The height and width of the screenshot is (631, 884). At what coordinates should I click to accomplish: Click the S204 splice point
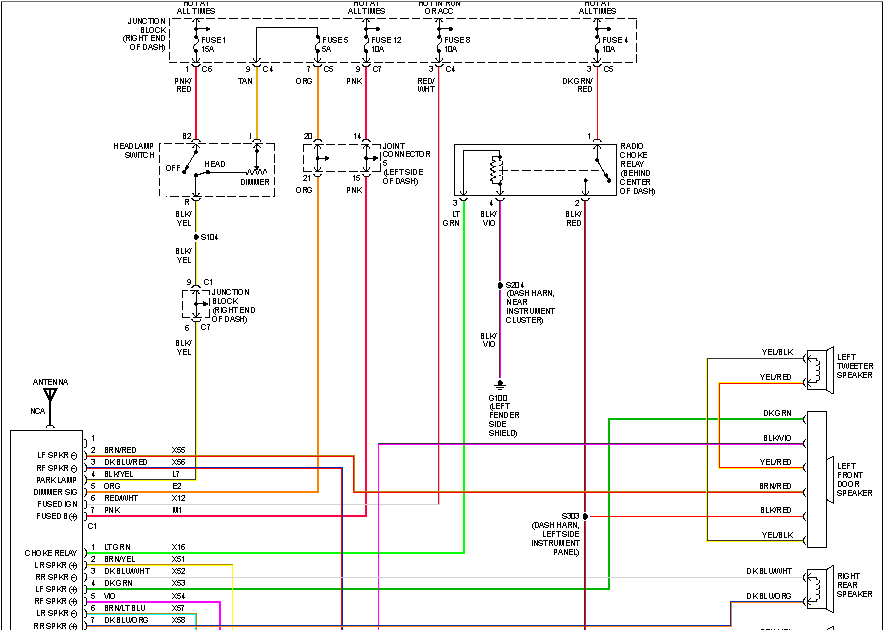499,285
